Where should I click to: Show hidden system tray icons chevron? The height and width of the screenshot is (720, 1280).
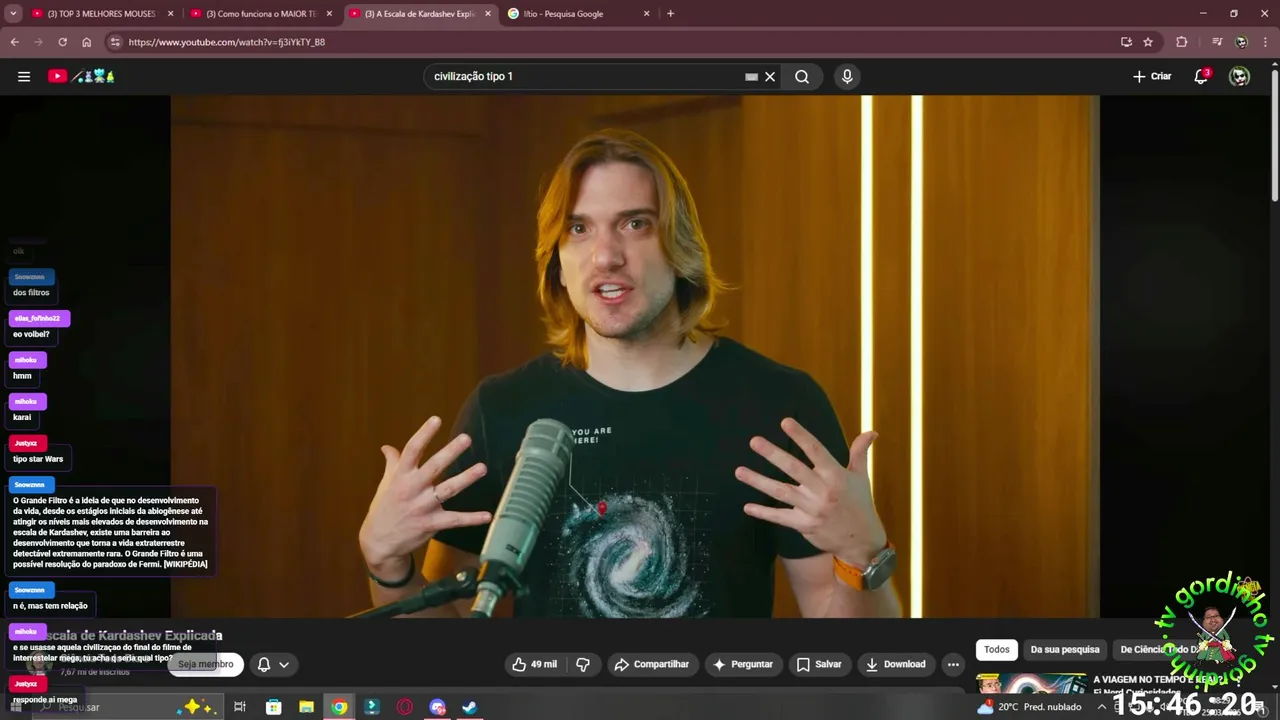(x=1101, y=707)
